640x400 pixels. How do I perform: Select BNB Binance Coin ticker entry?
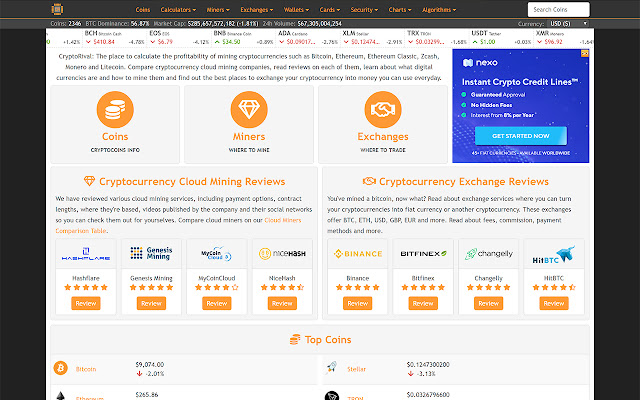[x=244, y=38]
